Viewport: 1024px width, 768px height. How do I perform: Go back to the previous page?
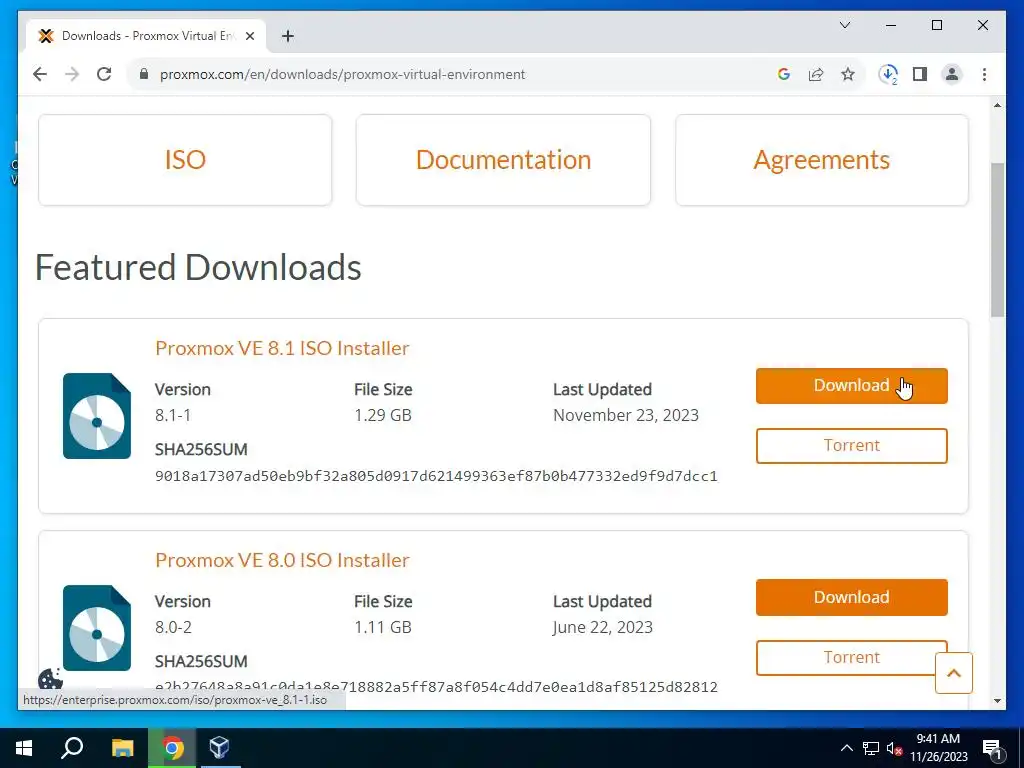[x=40, y=74]
